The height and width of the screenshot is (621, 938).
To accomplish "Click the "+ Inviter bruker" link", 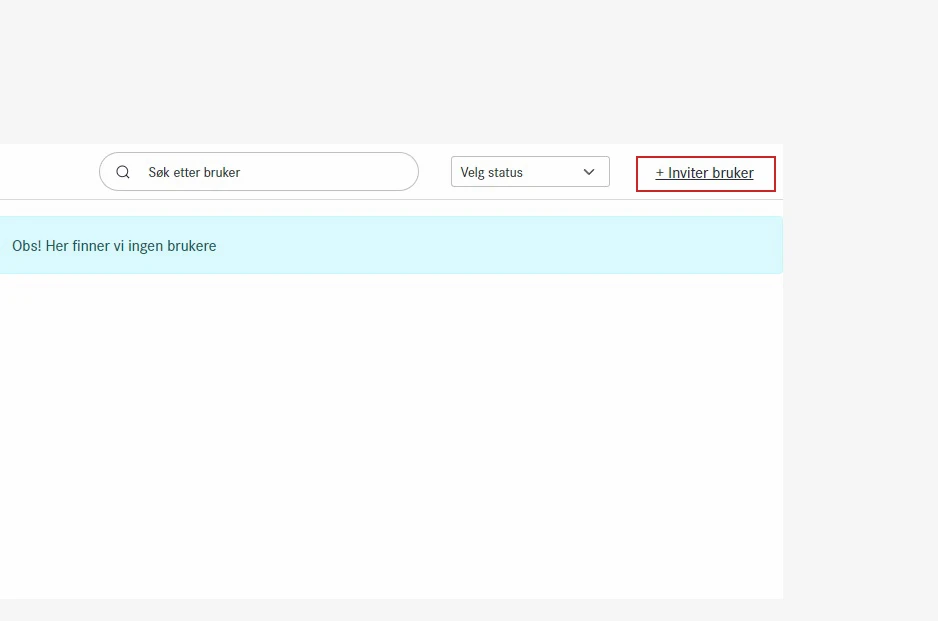I will (705, 173).
